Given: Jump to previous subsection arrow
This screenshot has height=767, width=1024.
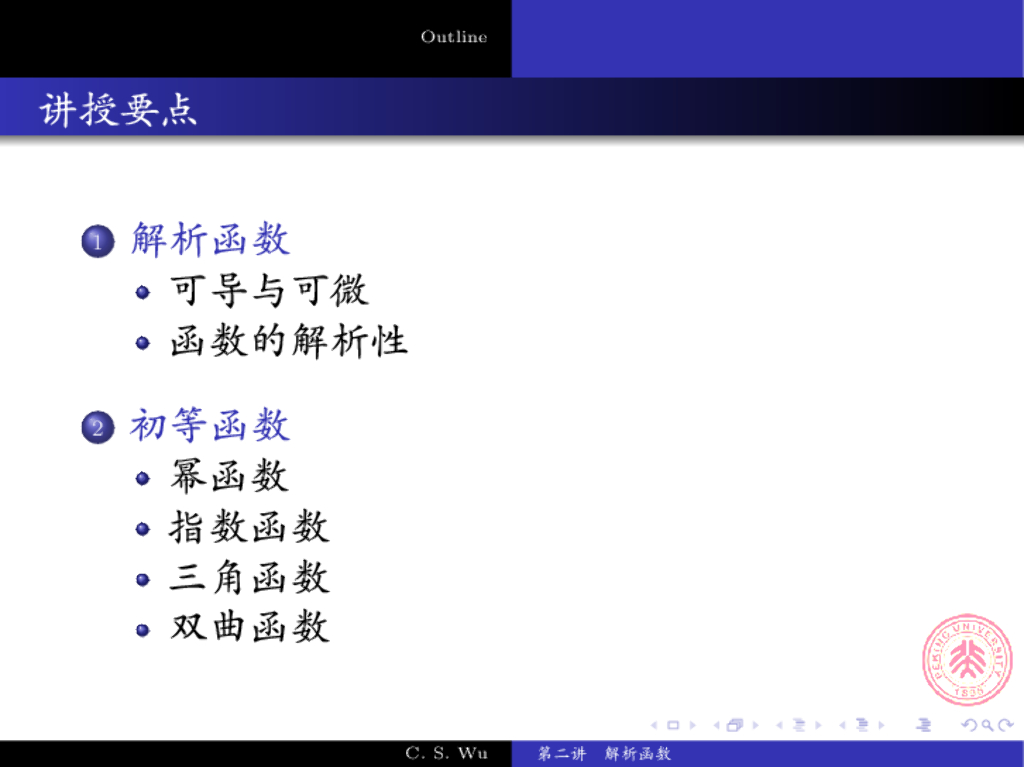Looking at the screenshot, I should (x=779, y=725).
